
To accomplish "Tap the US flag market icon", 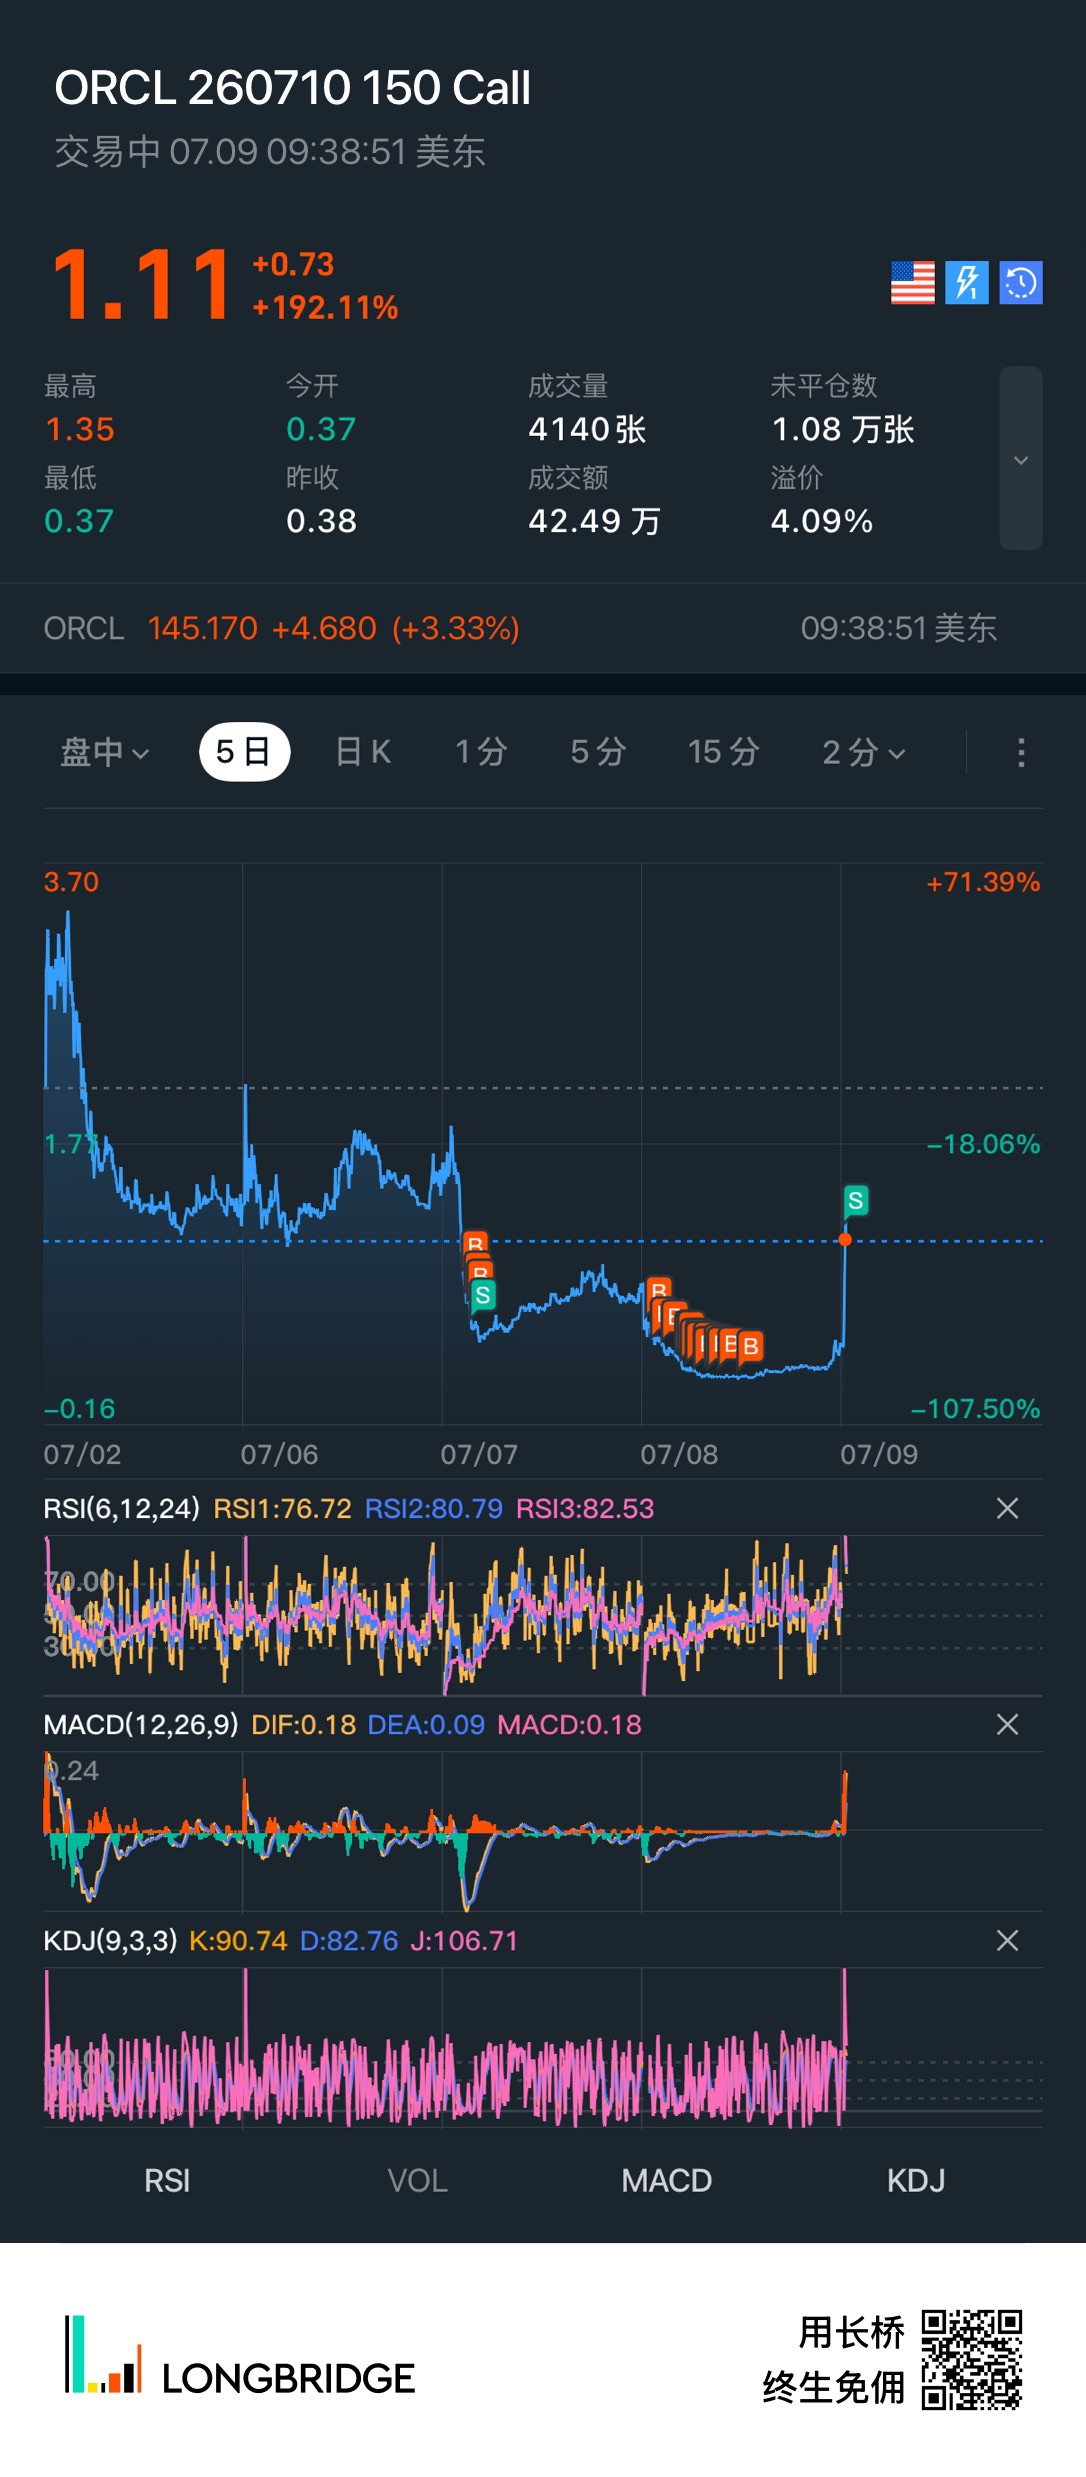I will click(912, 283).
